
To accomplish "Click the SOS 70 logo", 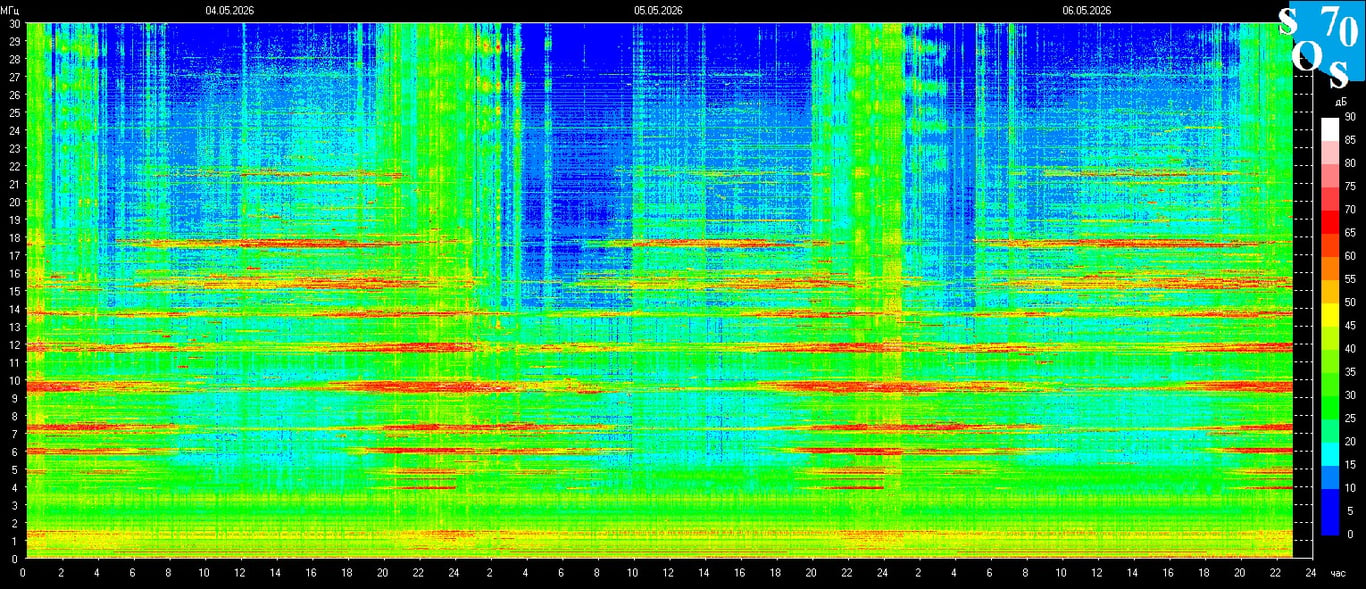I will pos(1321,44).
